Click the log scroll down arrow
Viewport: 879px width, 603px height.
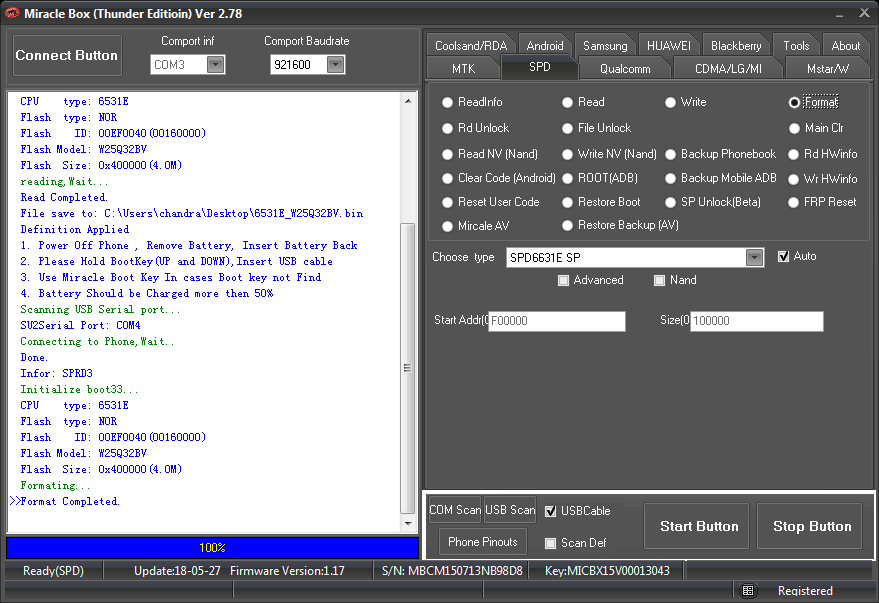(408, 524)
